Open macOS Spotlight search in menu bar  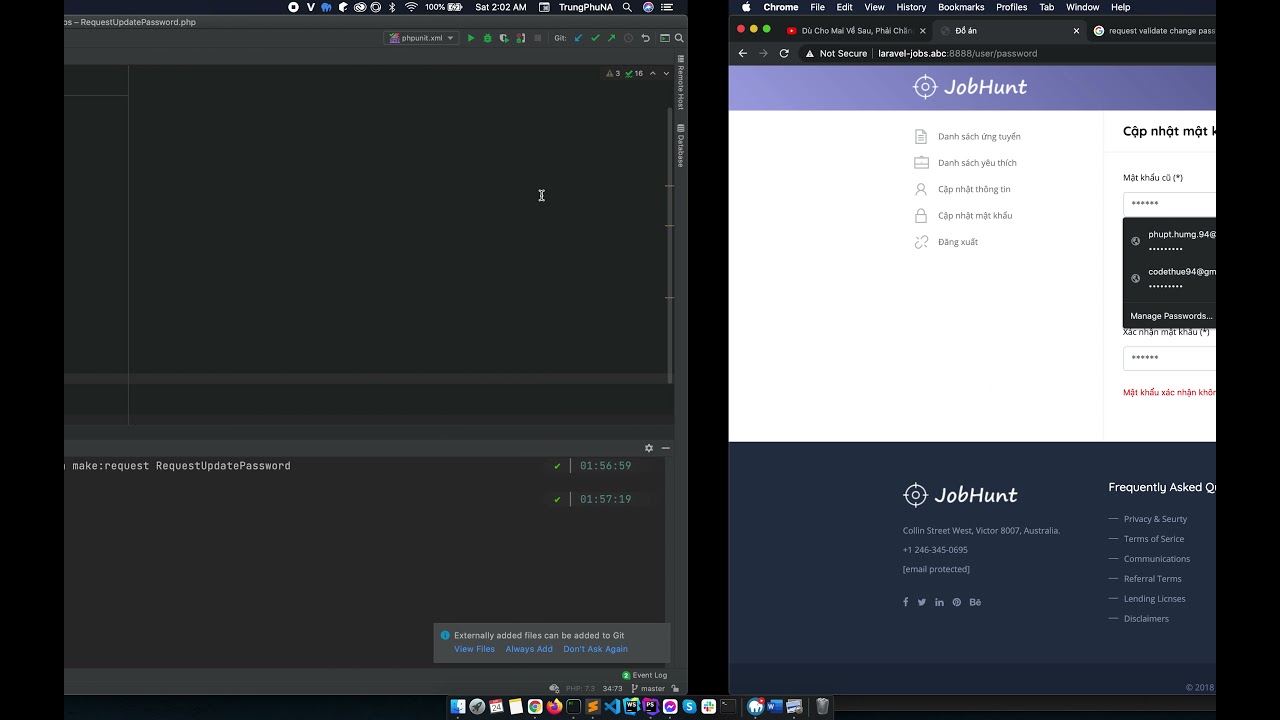coord(627,7)
